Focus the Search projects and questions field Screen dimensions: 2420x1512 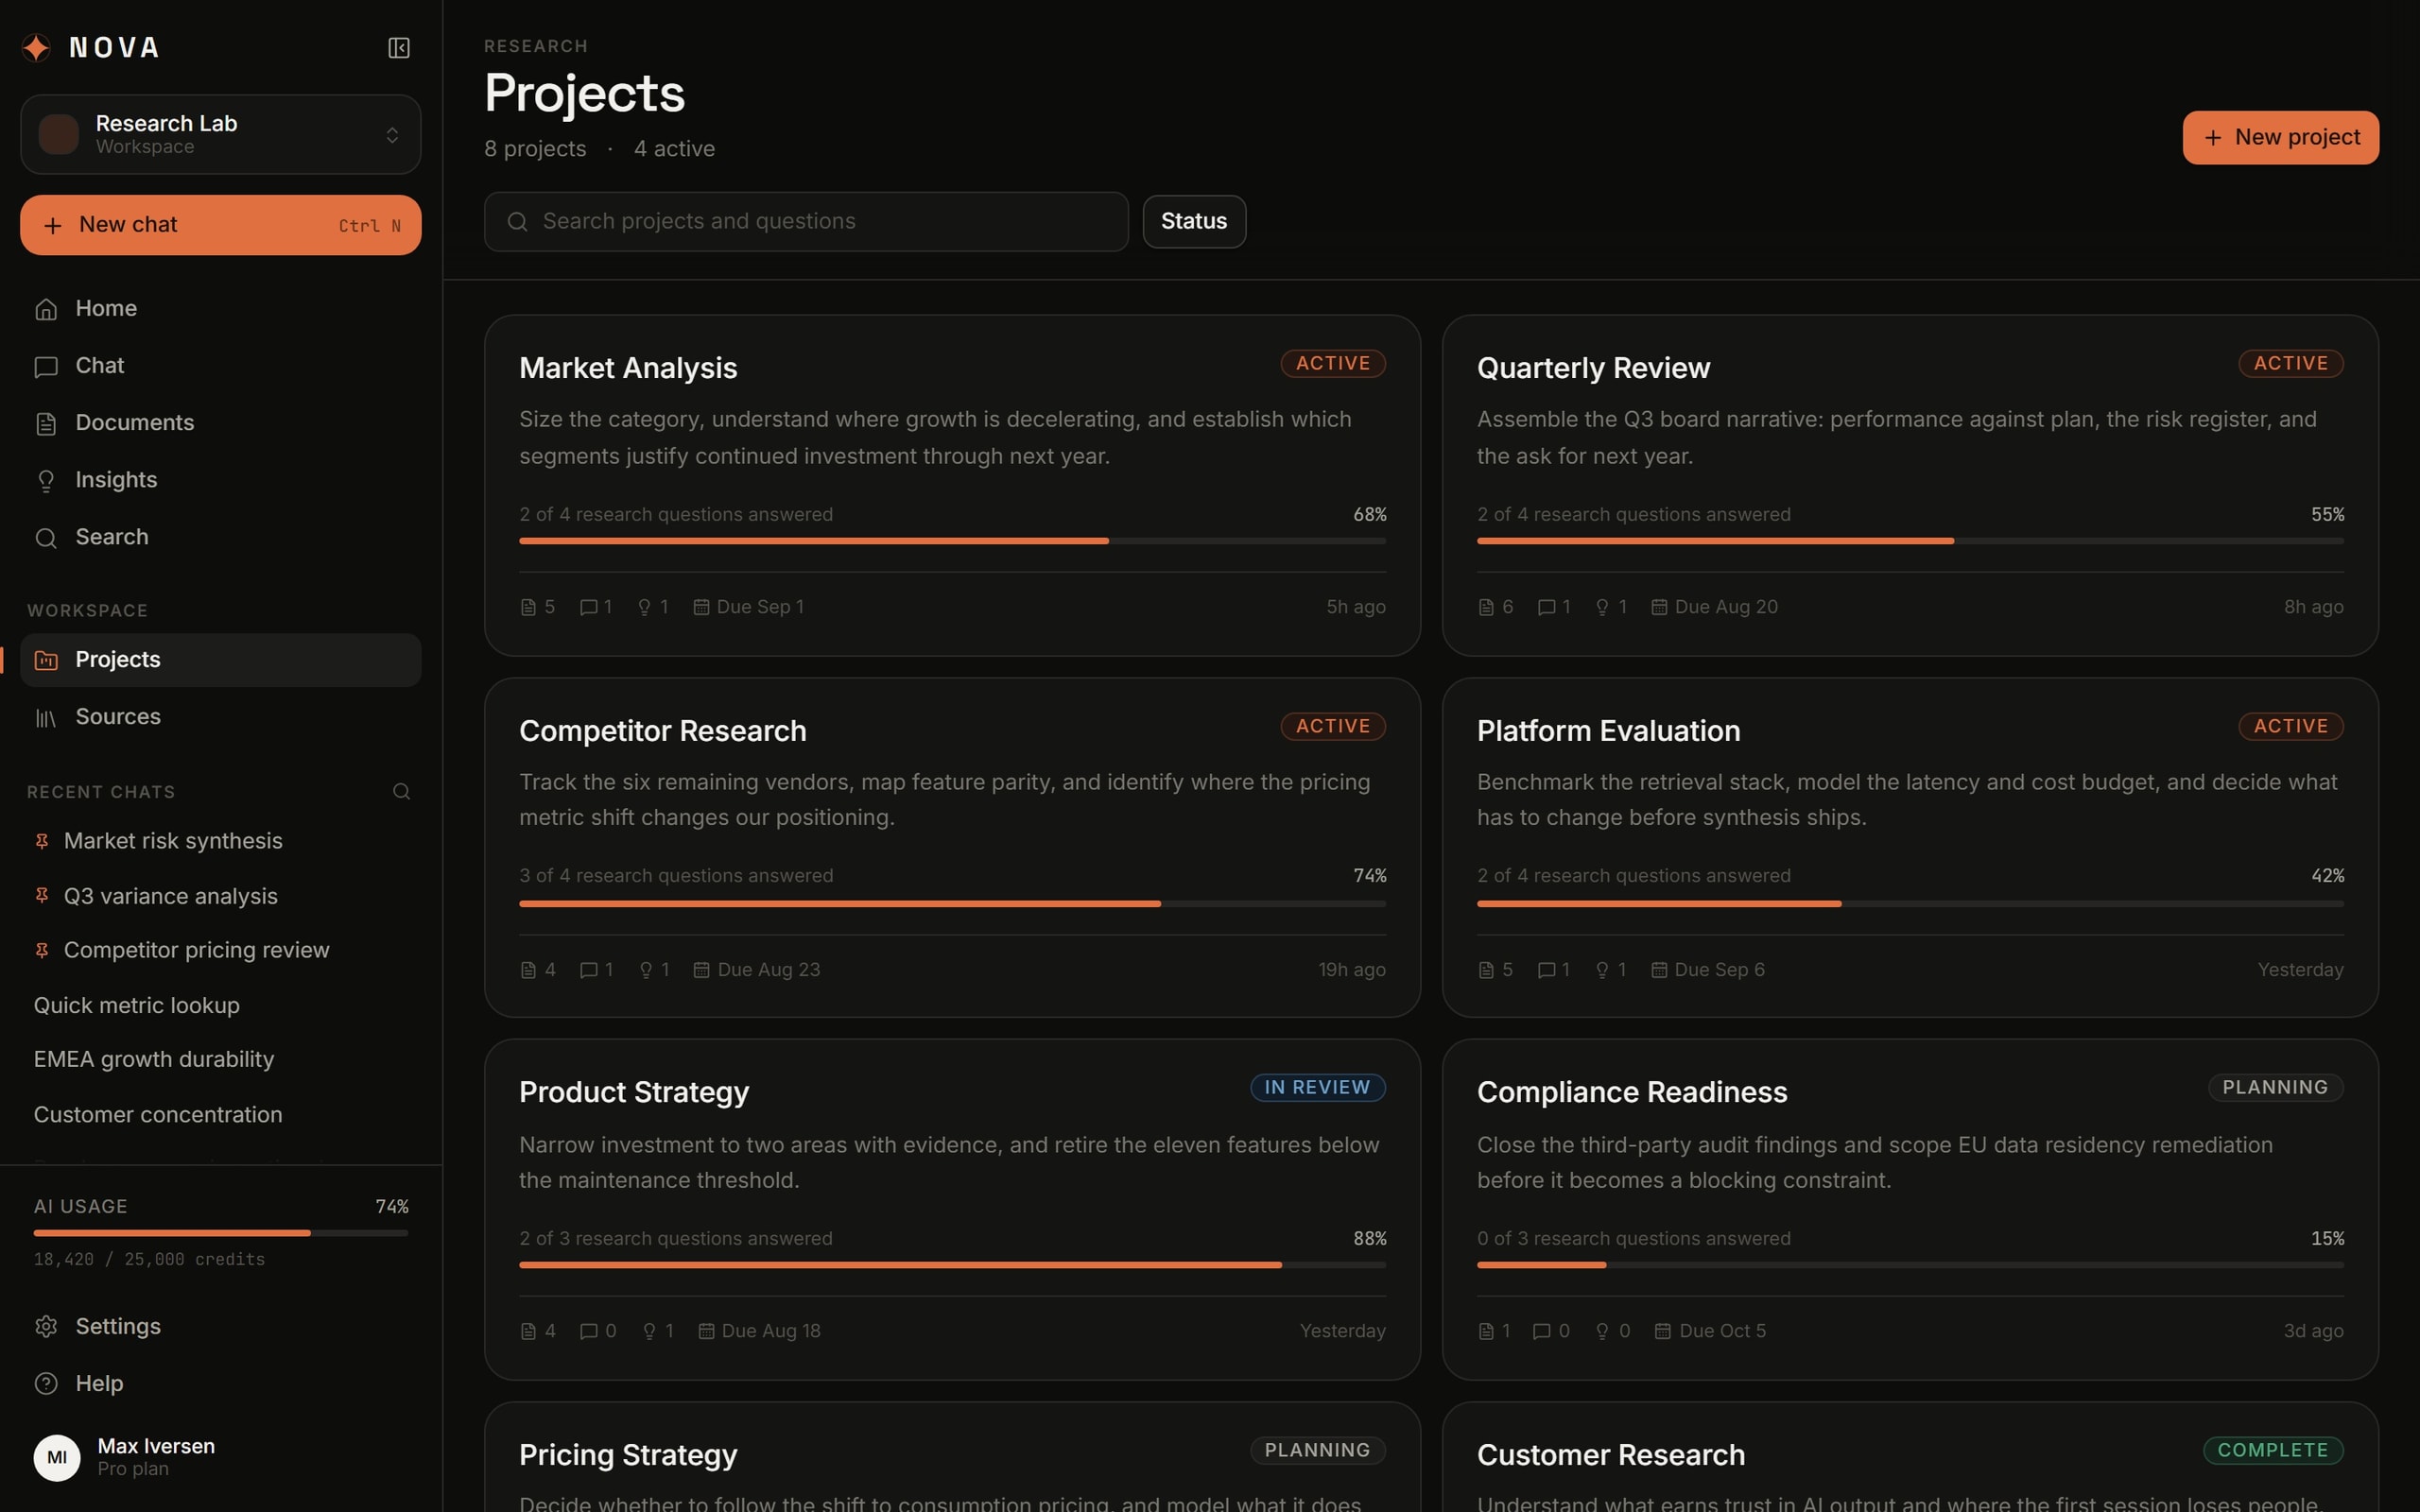click(x=806, y=222)
